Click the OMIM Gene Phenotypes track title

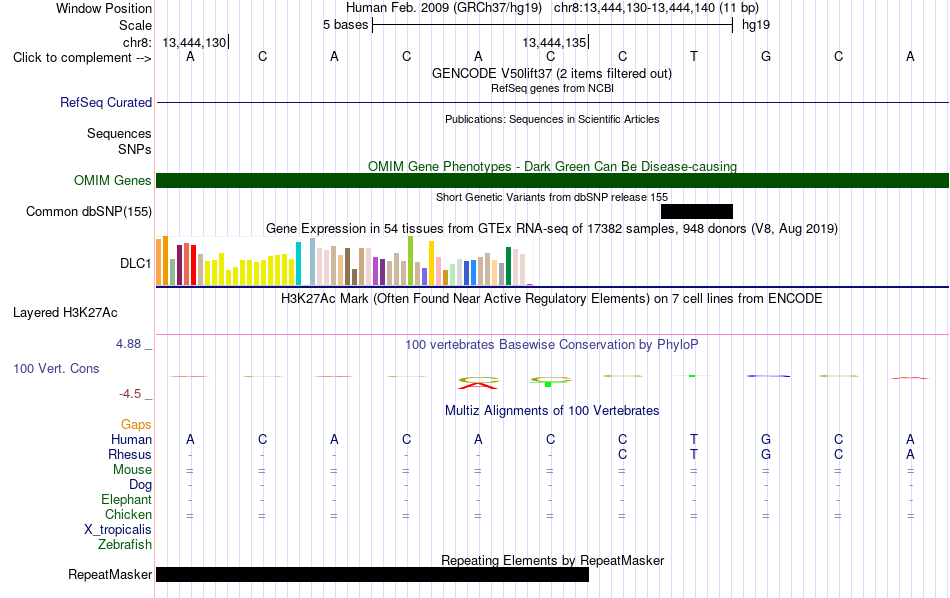tap(552, 167)
